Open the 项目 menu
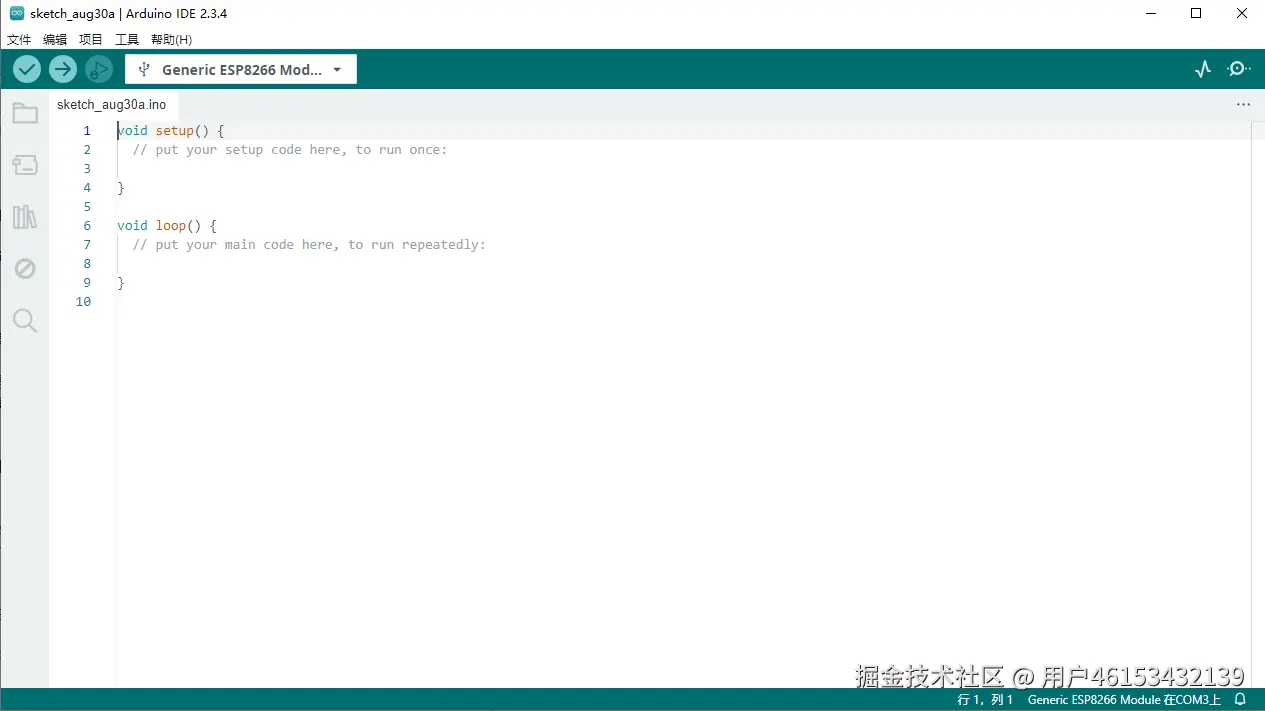This screenshot has width=1265, height=711. tap(91, 40)
